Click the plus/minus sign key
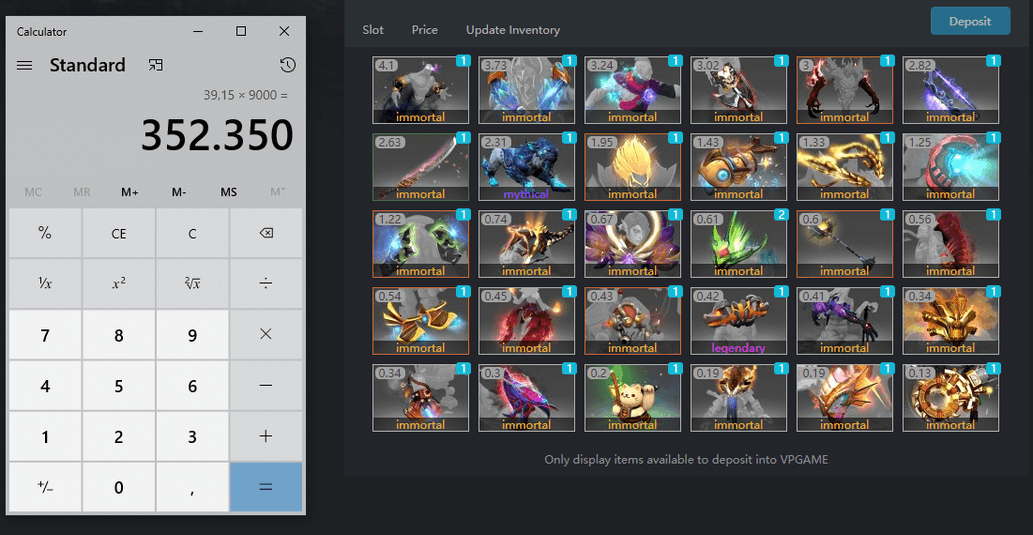Viewport: 1033px width, 535px height. [45, 487]
